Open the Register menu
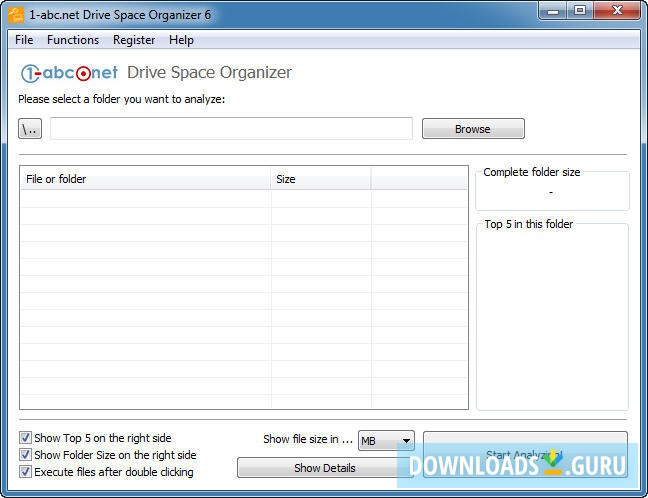This screenshot has height=498, width=648. [x=134, y=40]
